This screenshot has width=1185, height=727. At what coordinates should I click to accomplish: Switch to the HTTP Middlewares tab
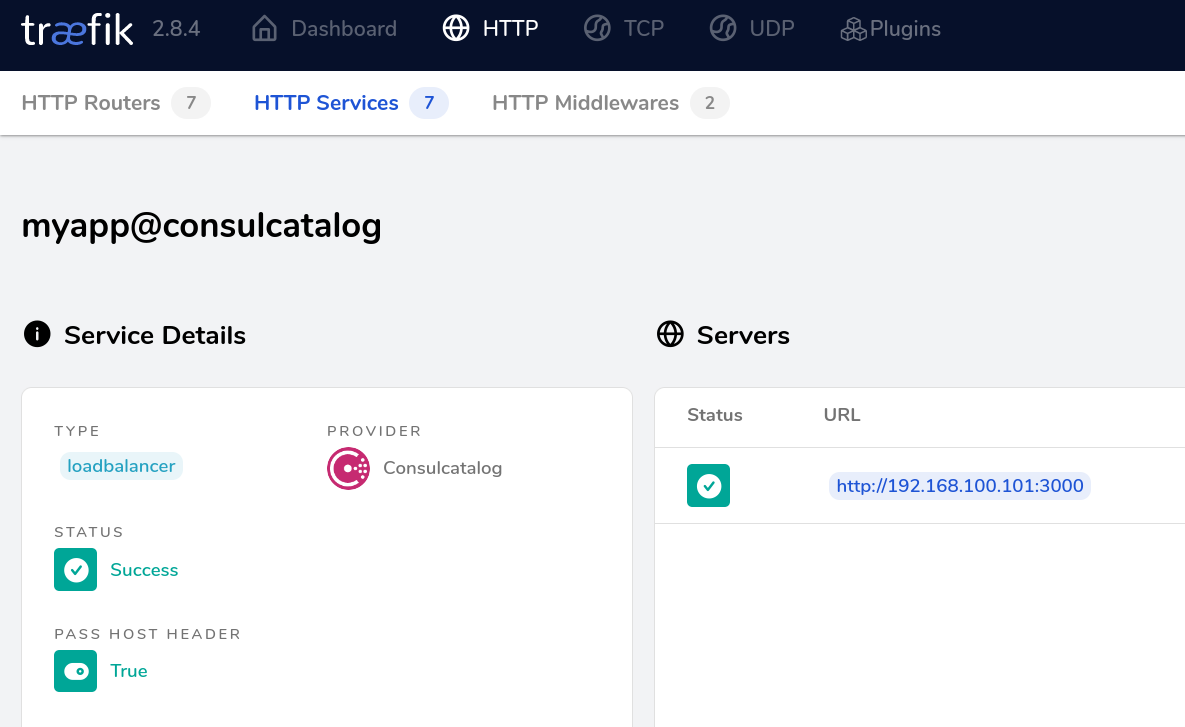[585, 103]
